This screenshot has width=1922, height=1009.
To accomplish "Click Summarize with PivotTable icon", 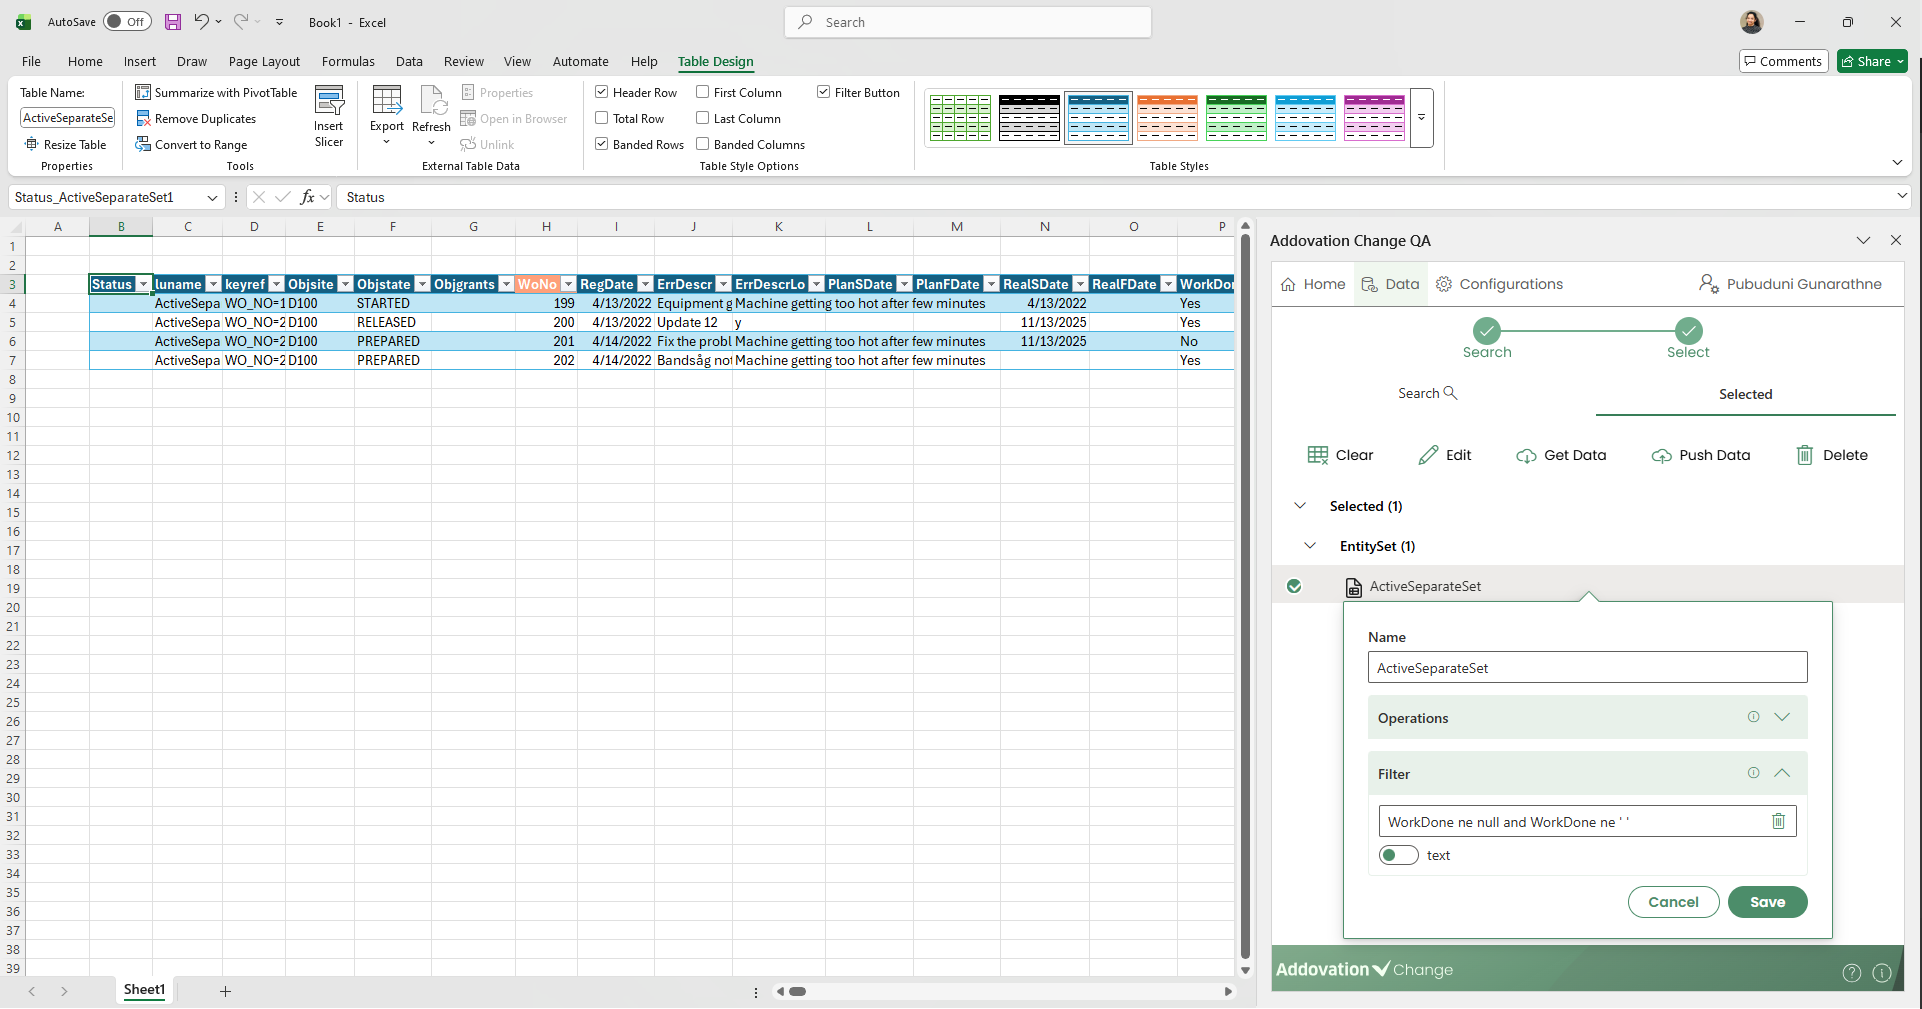I will click(143, 92).
